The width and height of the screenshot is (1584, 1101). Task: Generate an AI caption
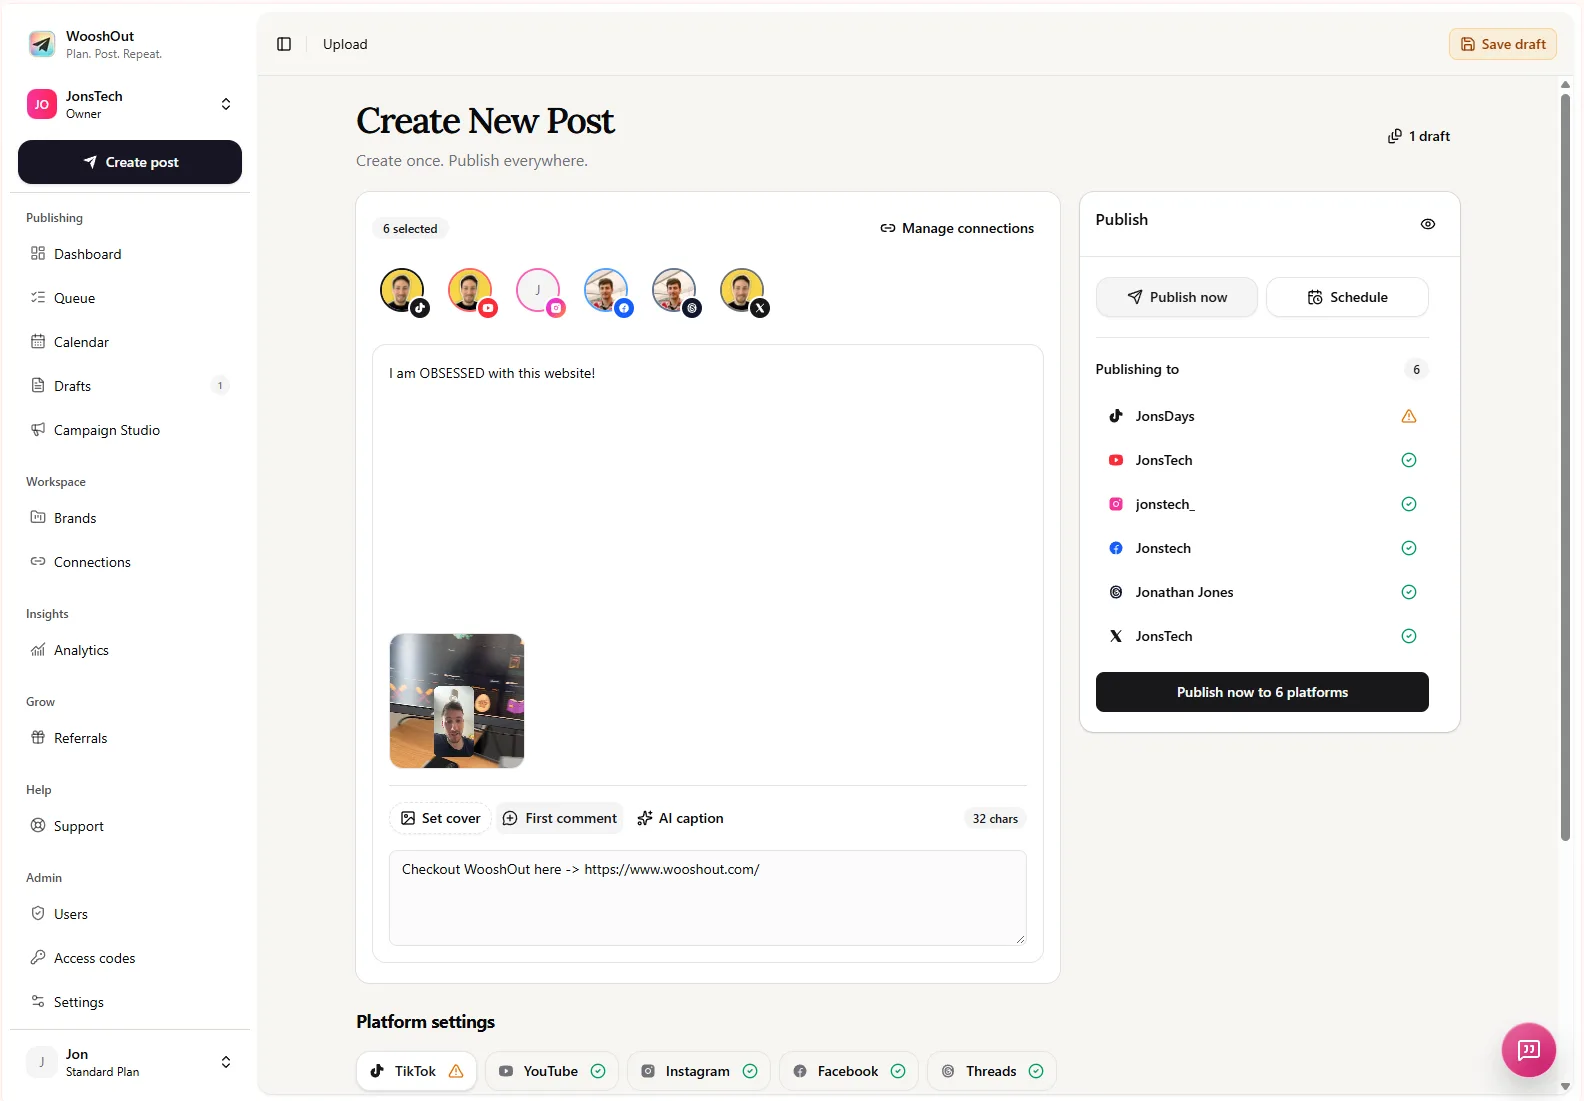pos(680,818)
